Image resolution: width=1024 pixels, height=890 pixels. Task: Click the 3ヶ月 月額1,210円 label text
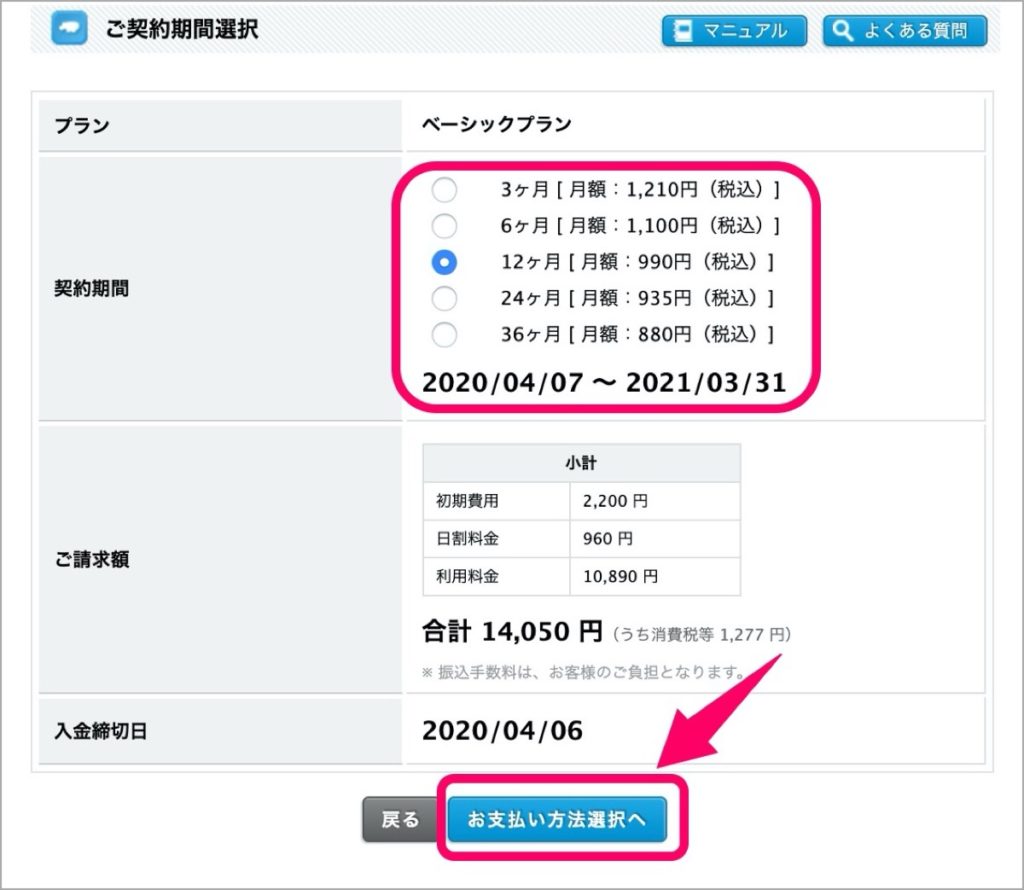click(x=640, y=189)
